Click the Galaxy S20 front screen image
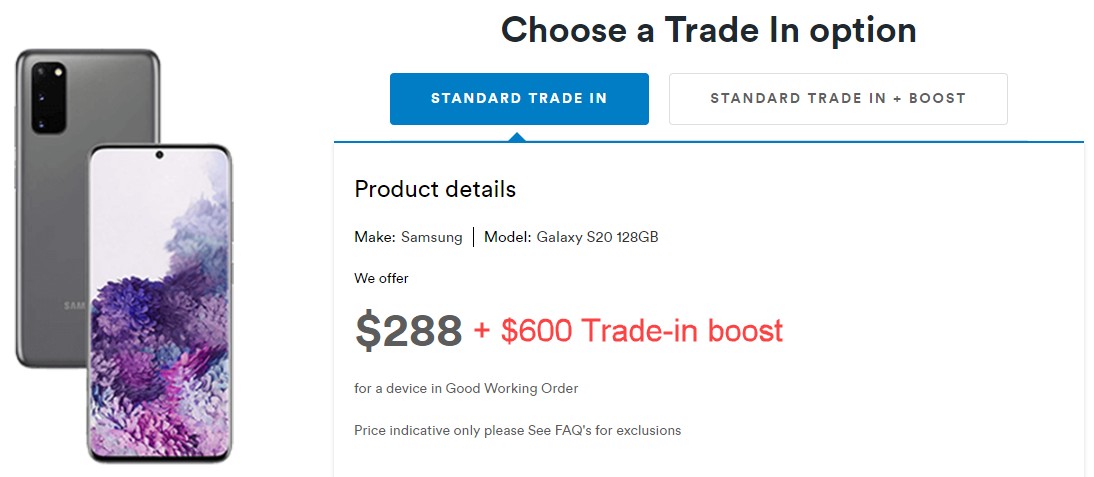This screenshot has height=477, width=1094. click(160, 303)
